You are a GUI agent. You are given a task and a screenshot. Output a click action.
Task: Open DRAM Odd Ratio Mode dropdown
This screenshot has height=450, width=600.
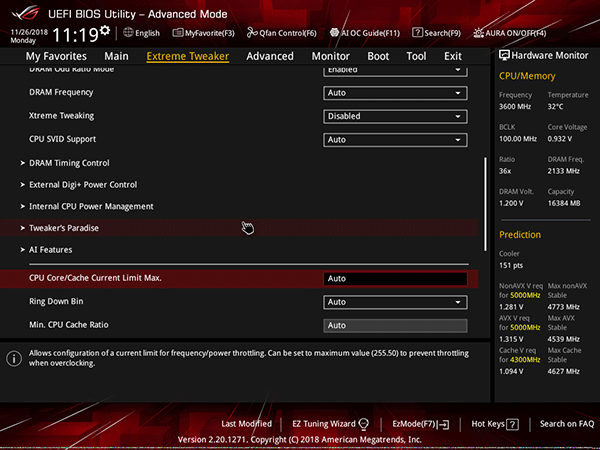395,71
